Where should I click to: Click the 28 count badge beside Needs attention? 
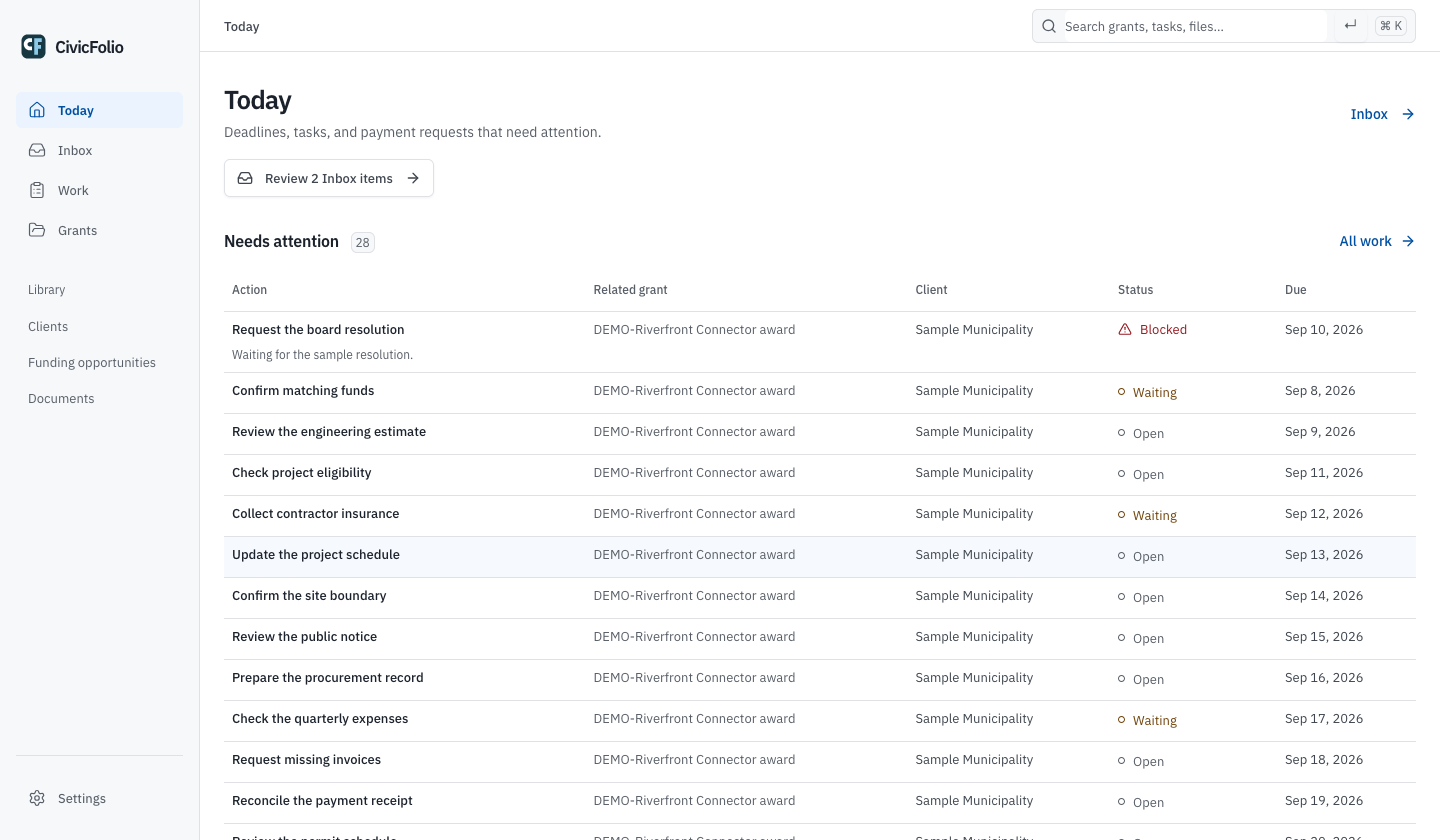tap(363, 242)
